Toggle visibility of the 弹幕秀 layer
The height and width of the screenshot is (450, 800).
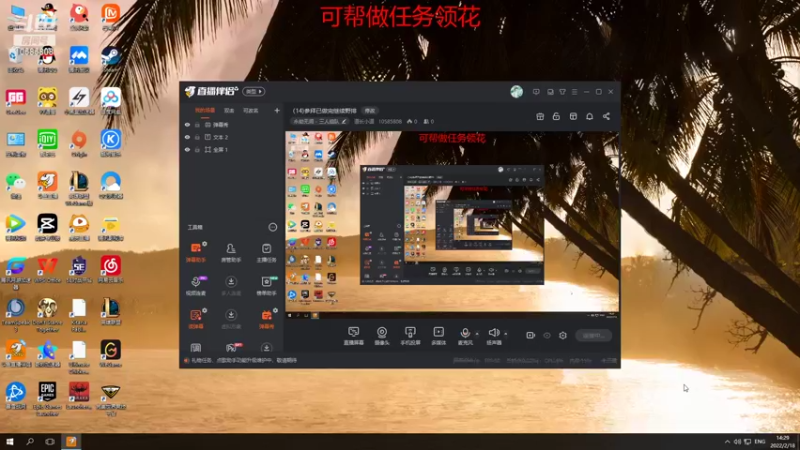187,124
